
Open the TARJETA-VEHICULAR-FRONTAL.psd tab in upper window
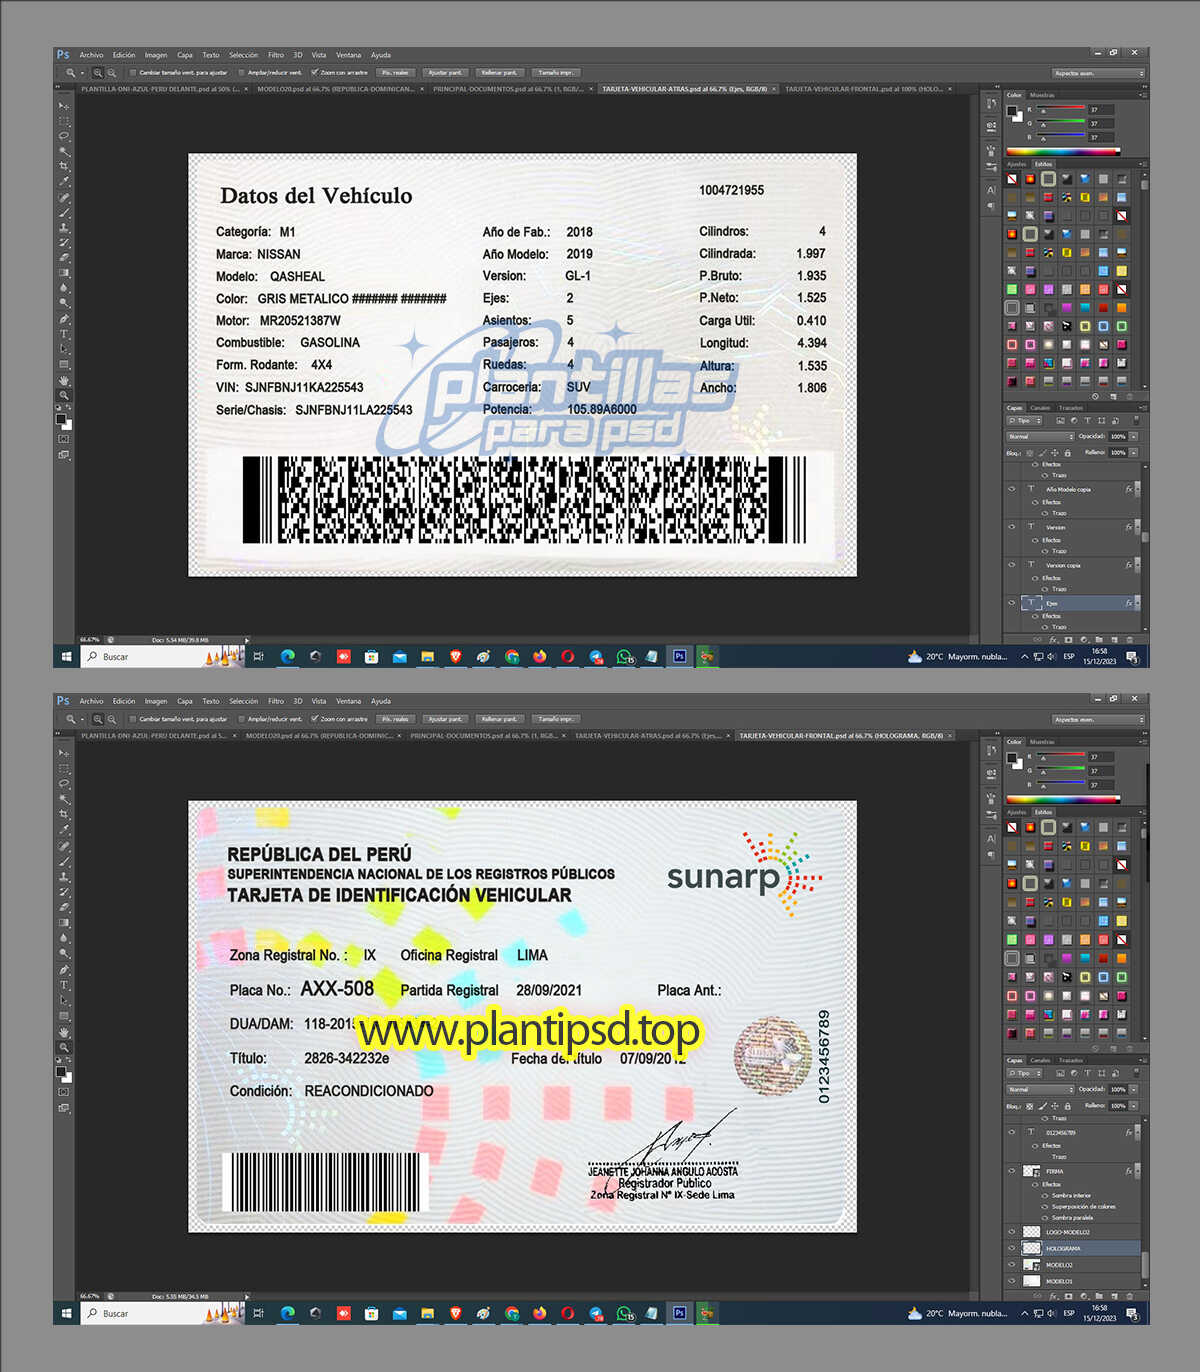click(863, 89)
